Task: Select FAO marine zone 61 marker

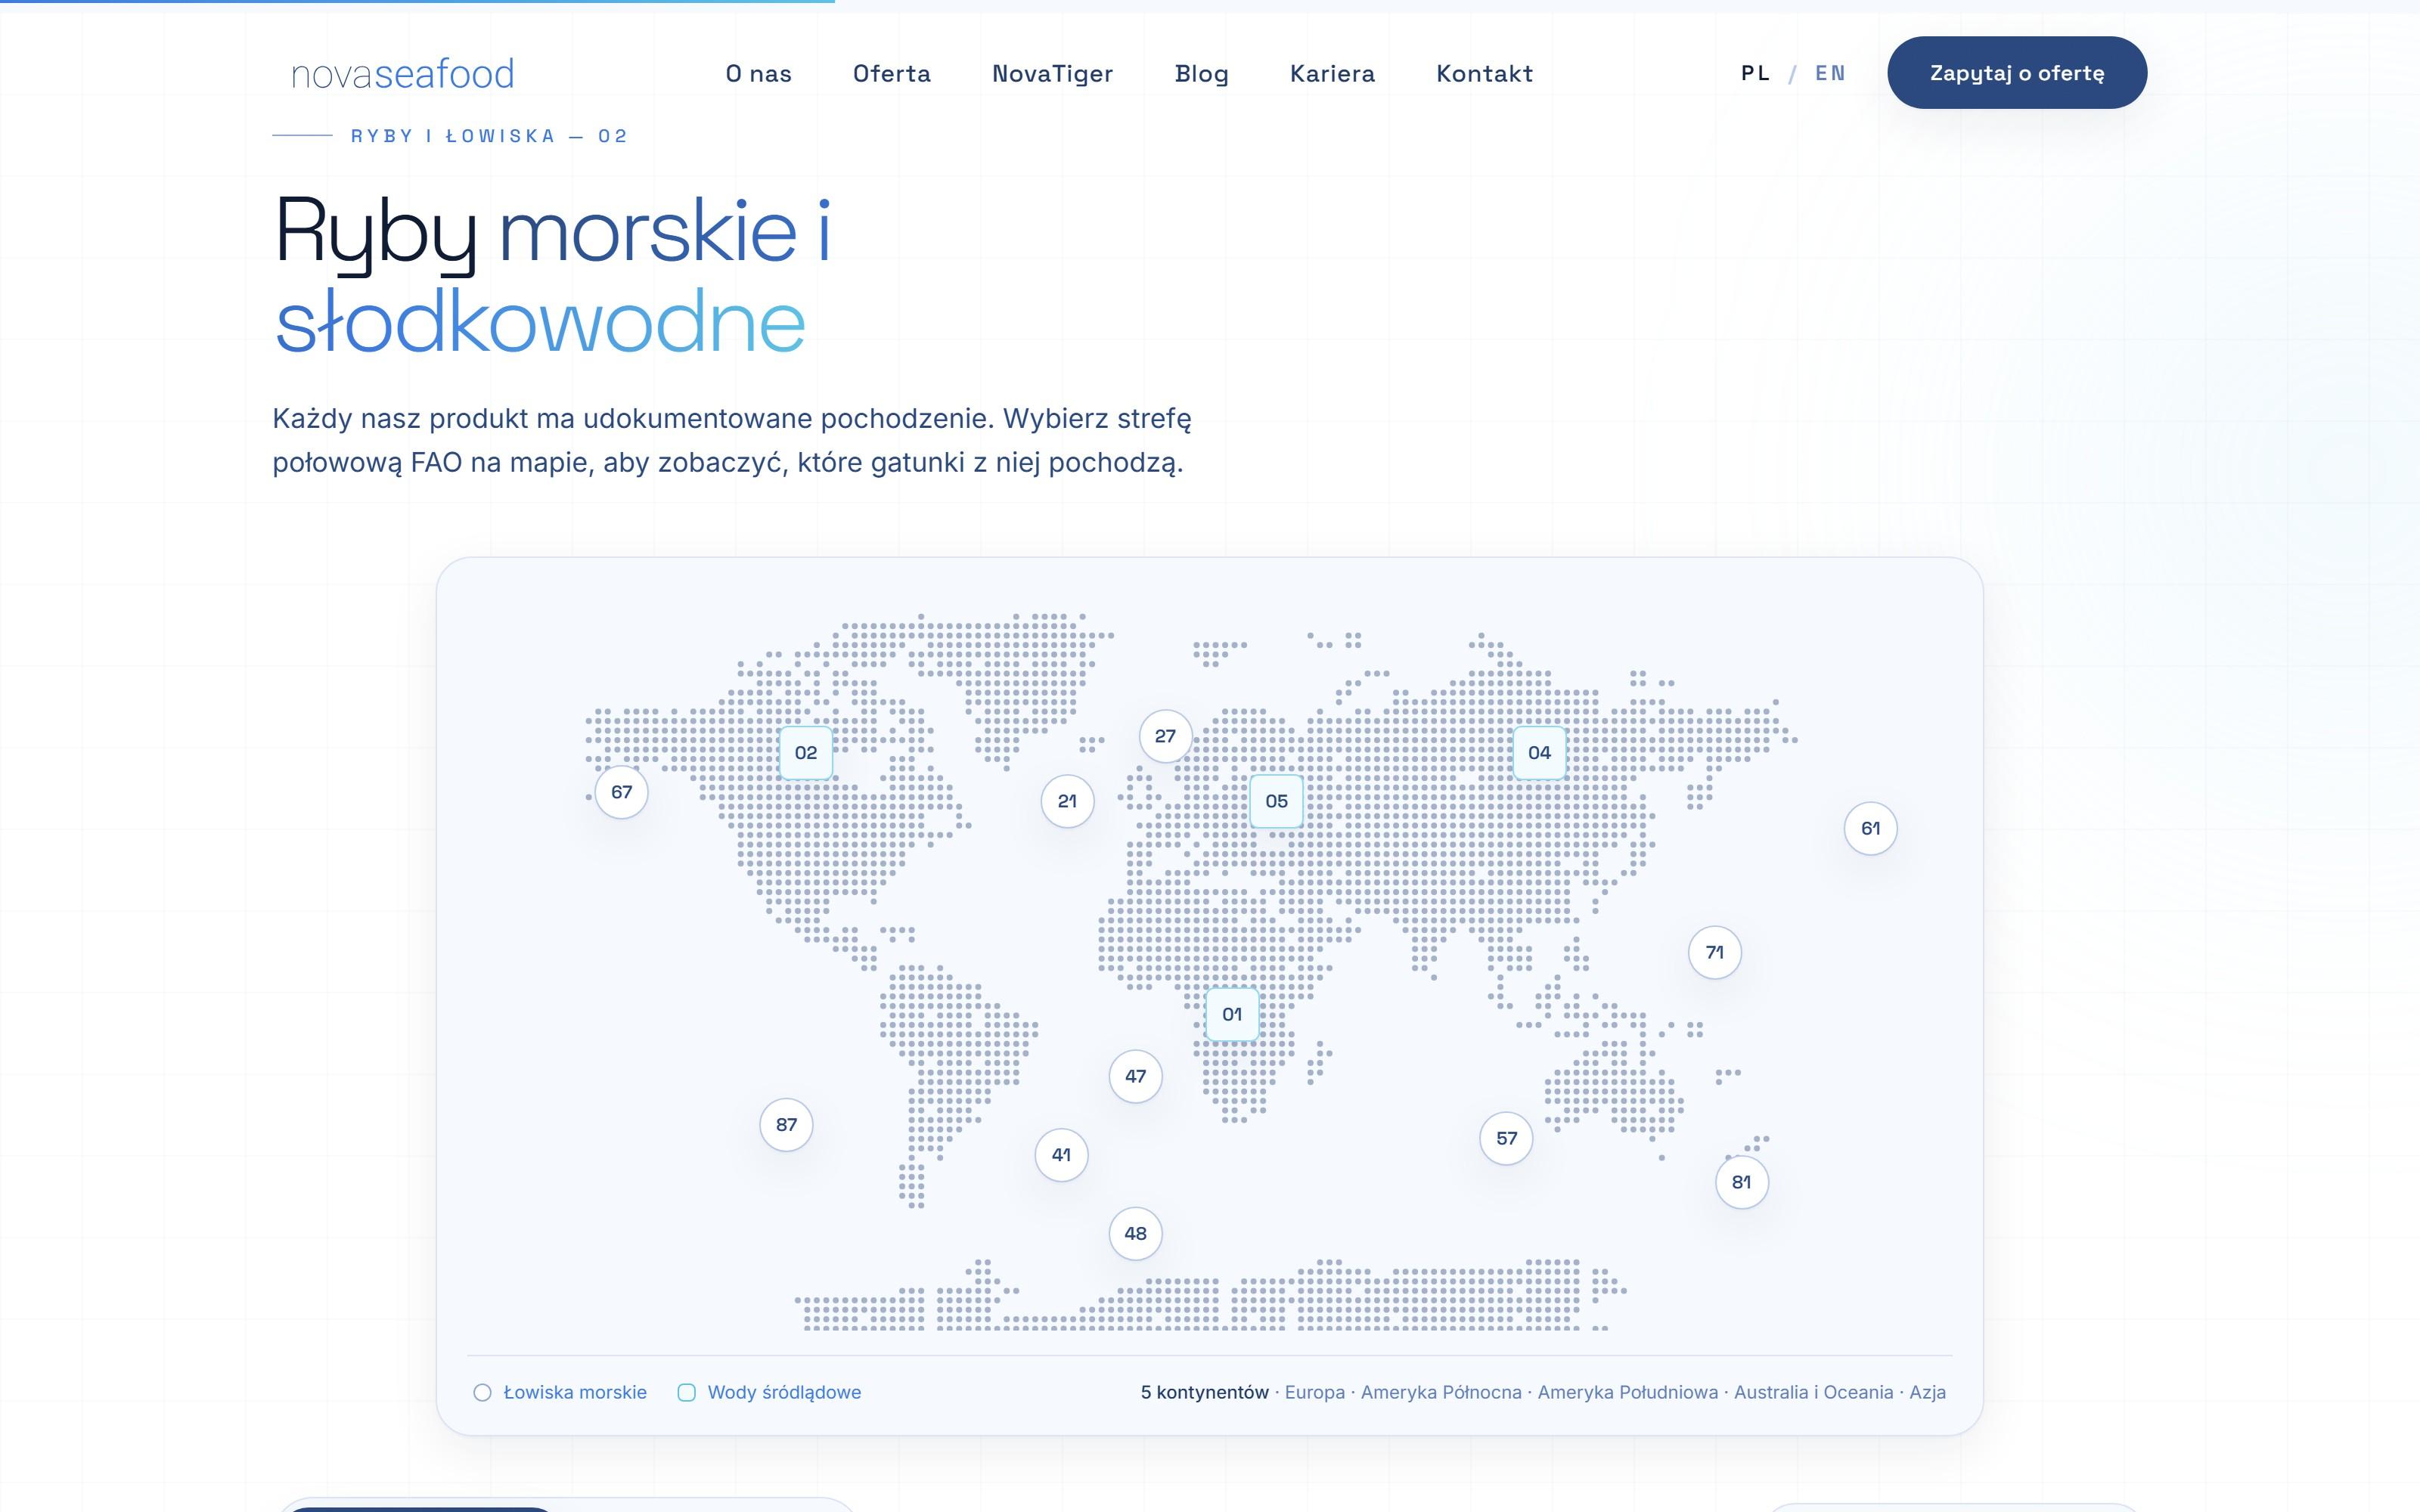Action: coord(1870,828)
